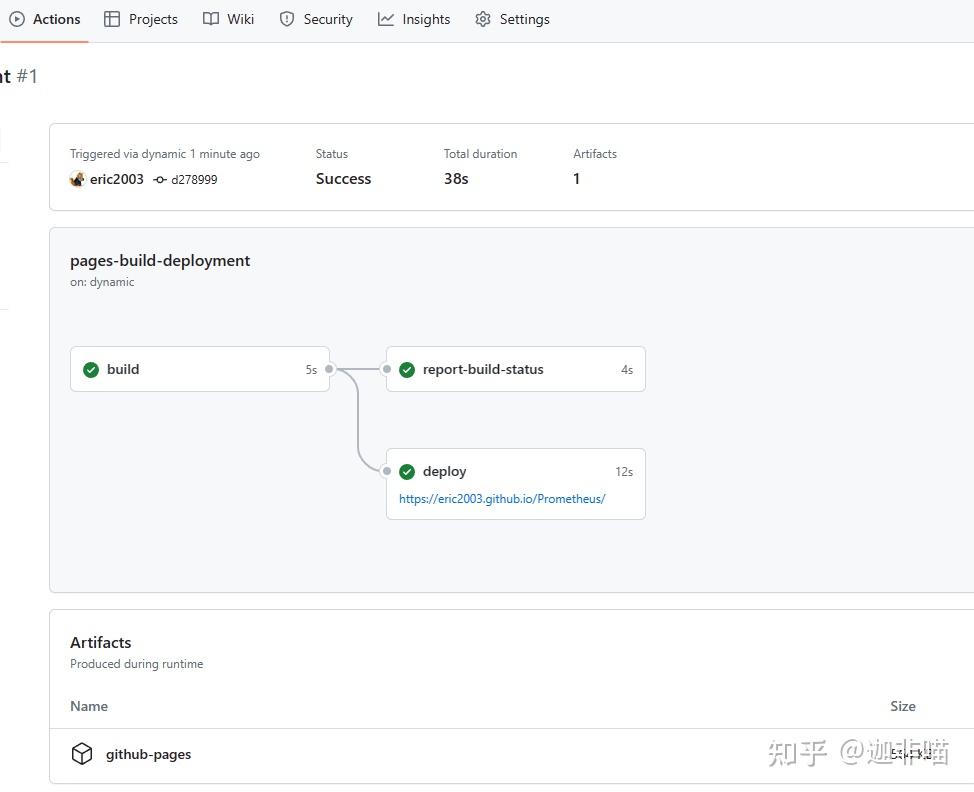Open the report-build-status job

[x=483, y=369]
